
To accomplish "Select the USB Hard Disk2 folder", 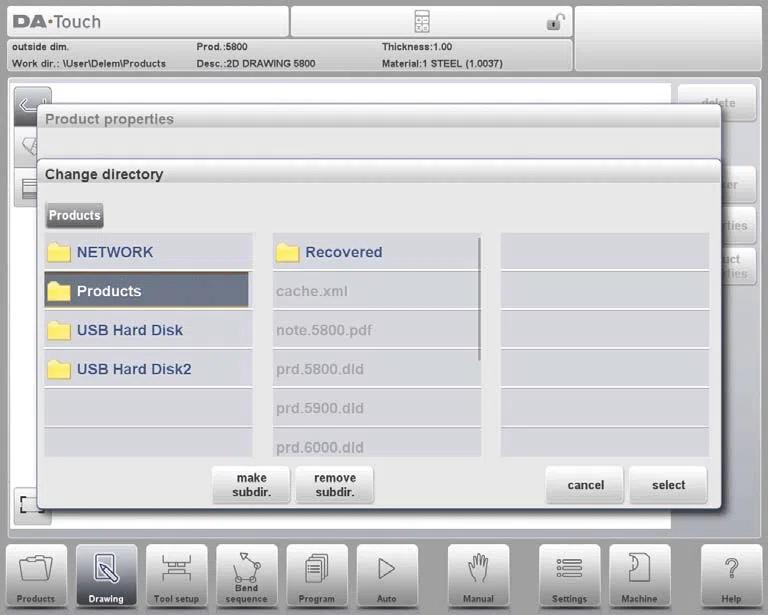I will pyautogui.click(x=148, y=369).
